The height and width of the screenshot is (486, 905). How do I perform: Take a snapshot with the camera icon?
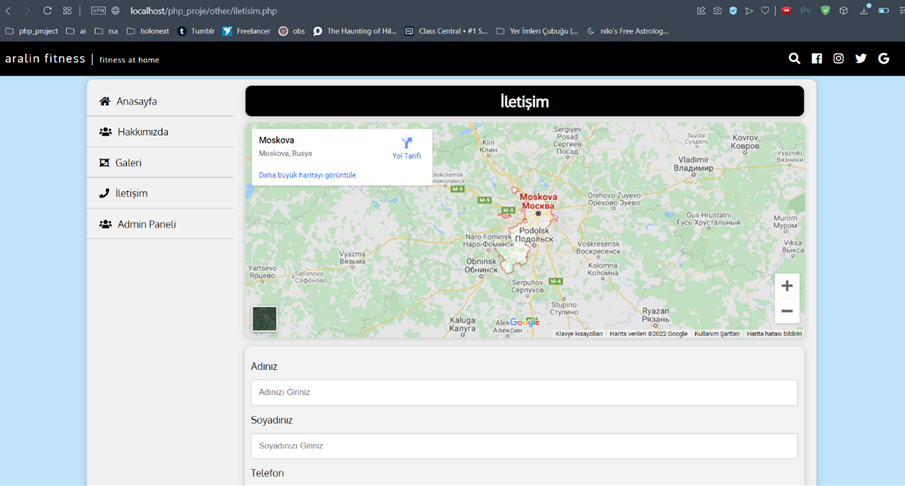pos(717,10)
